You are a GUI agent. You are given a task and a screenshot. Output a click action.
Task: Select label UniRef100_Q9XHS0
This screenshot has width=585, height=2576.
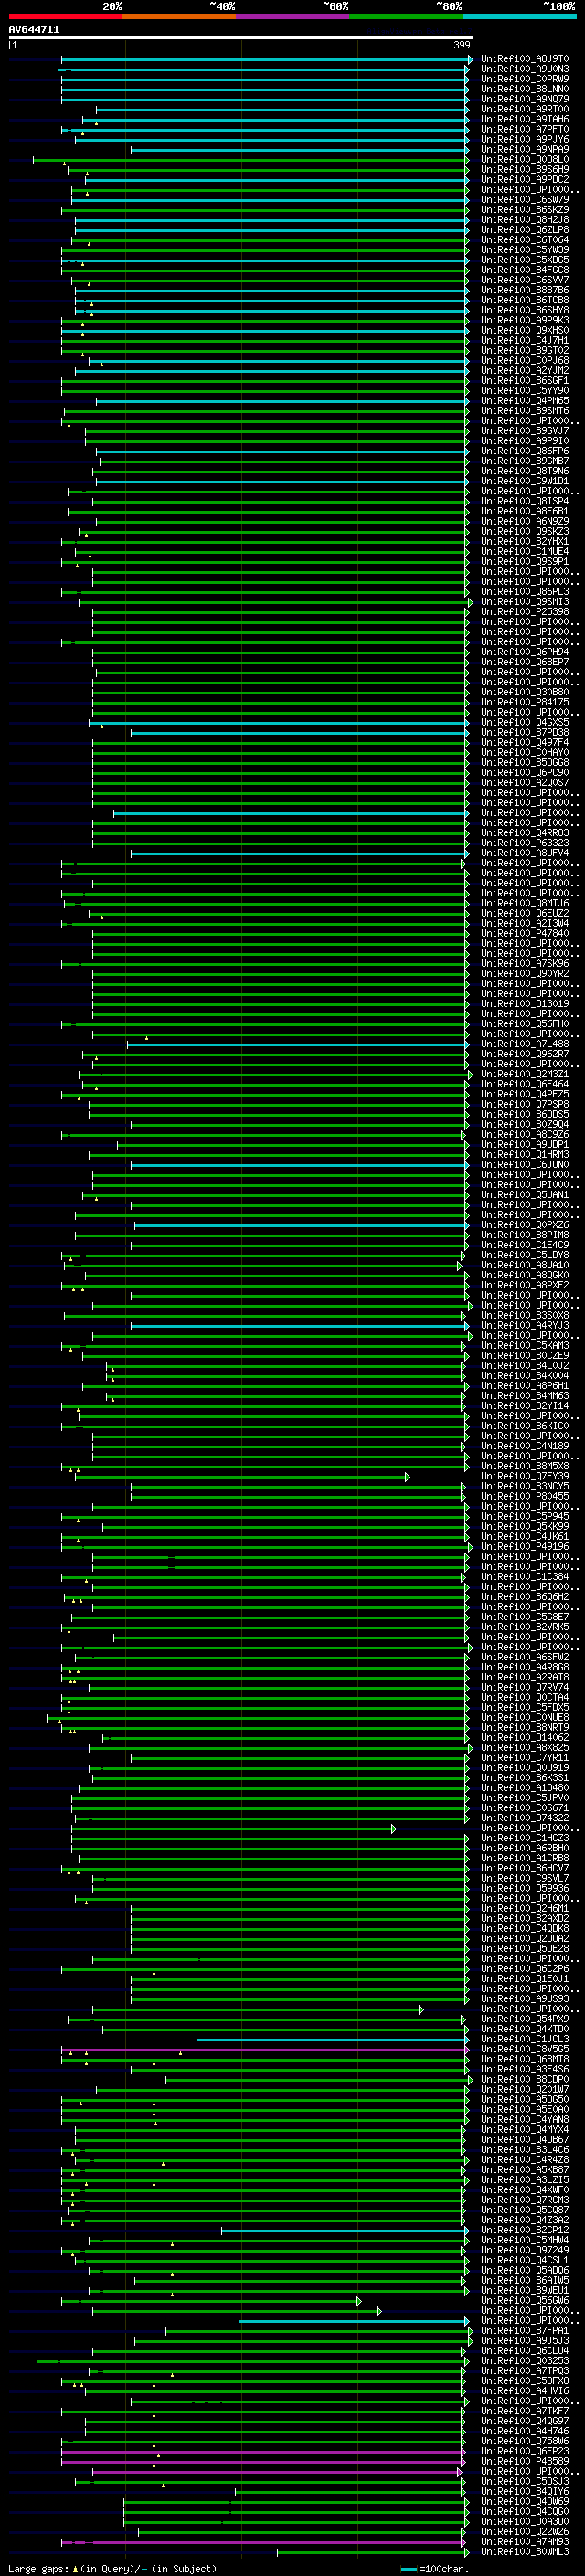tap(525, 331)
